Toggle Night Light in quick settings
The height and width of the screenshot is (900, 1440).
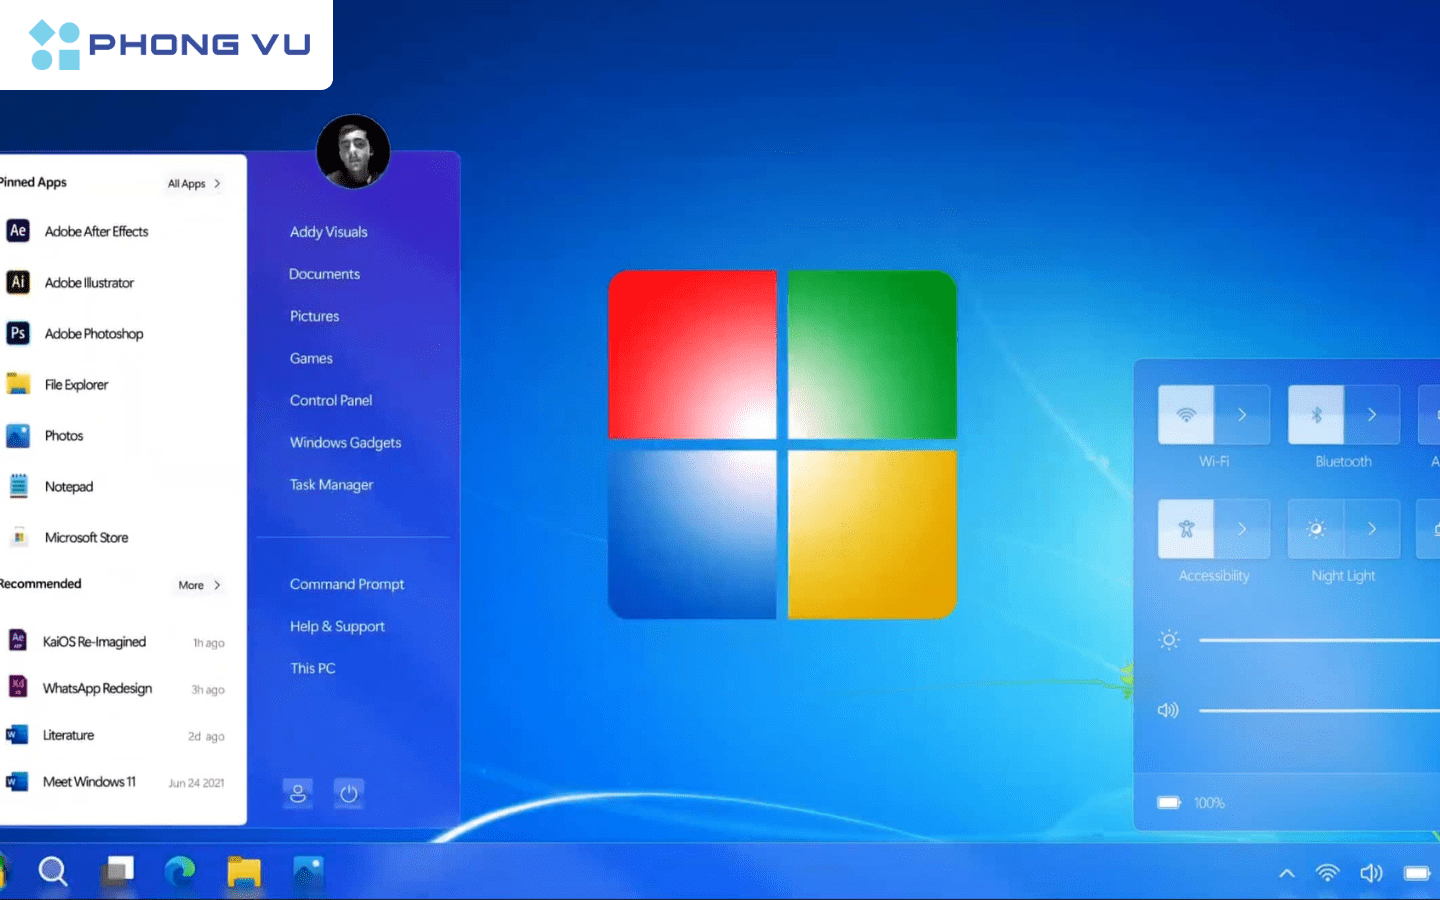click(1316, 529)
